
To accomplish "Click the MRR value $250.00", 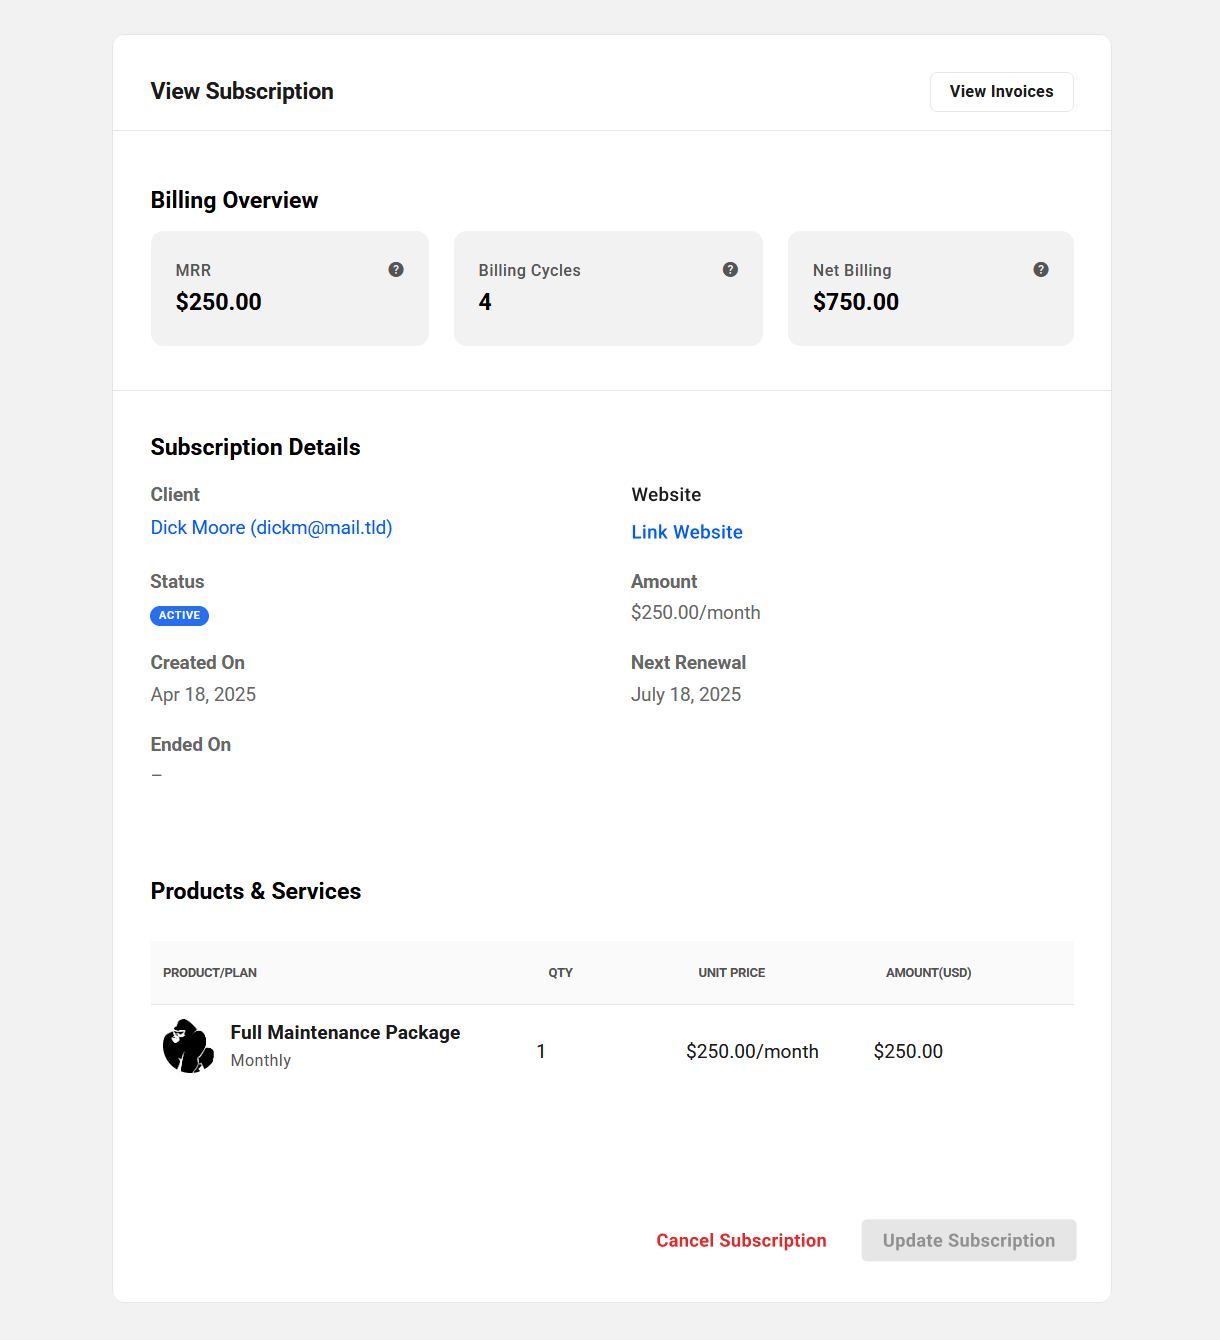I will point(218,302).
